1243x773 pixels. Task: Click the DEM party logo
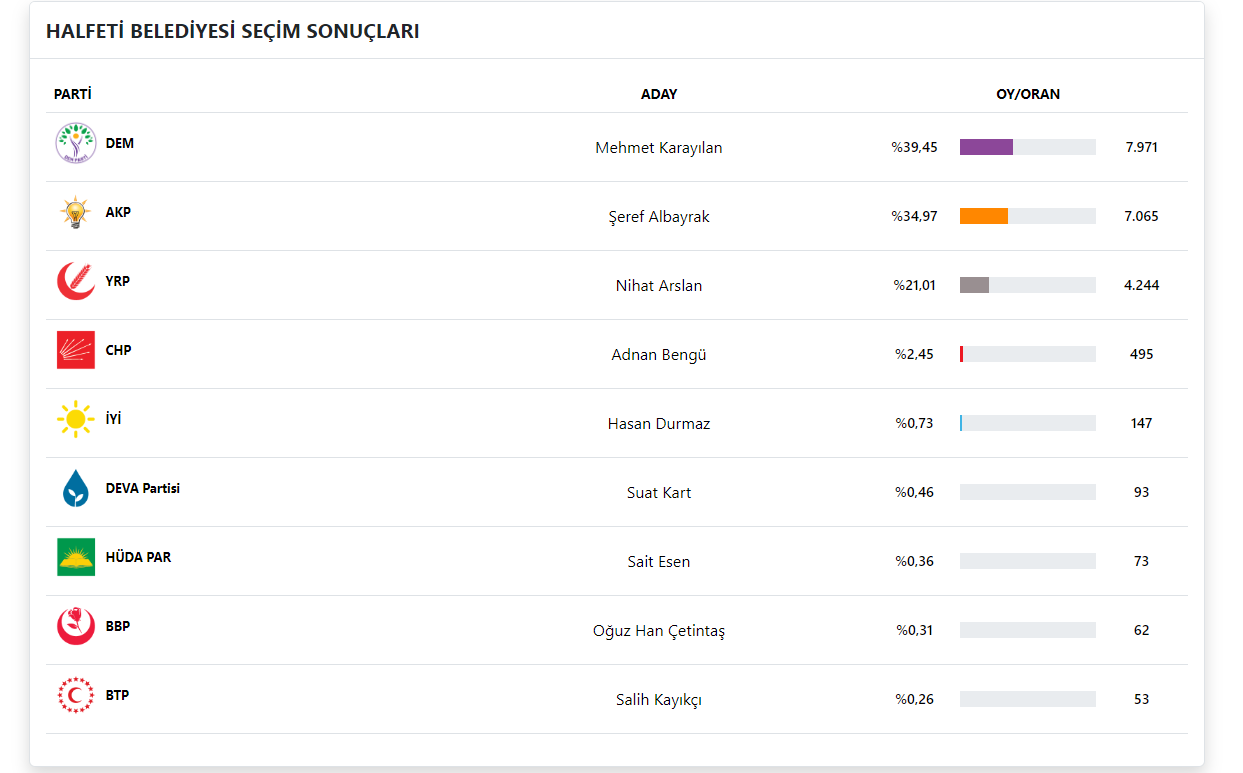pos(75,144)
